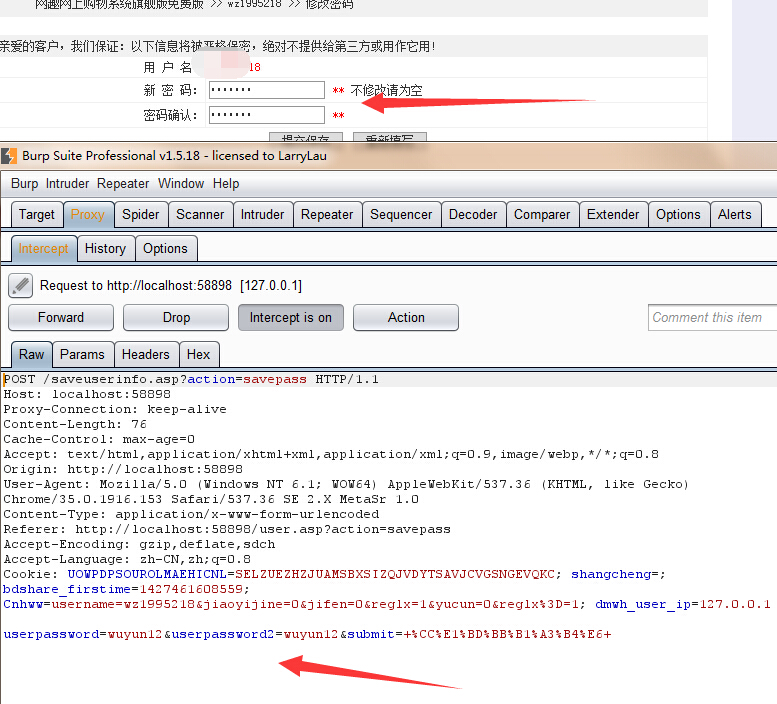Open the Proxy Options sub-tab

[166, 248]
